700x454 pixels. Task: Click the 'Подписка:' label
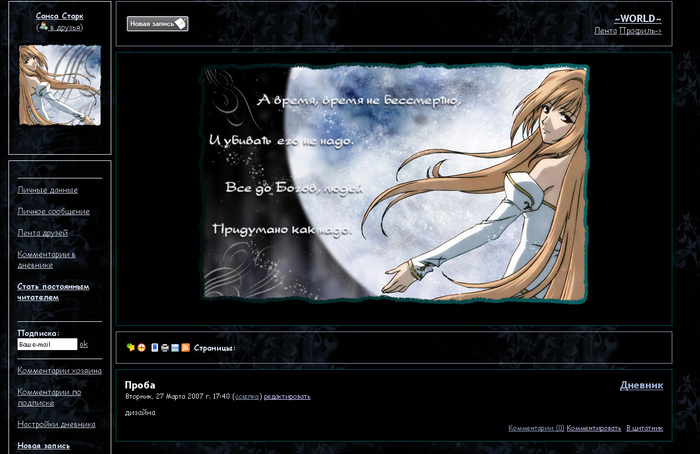click(x=38, y=333)
